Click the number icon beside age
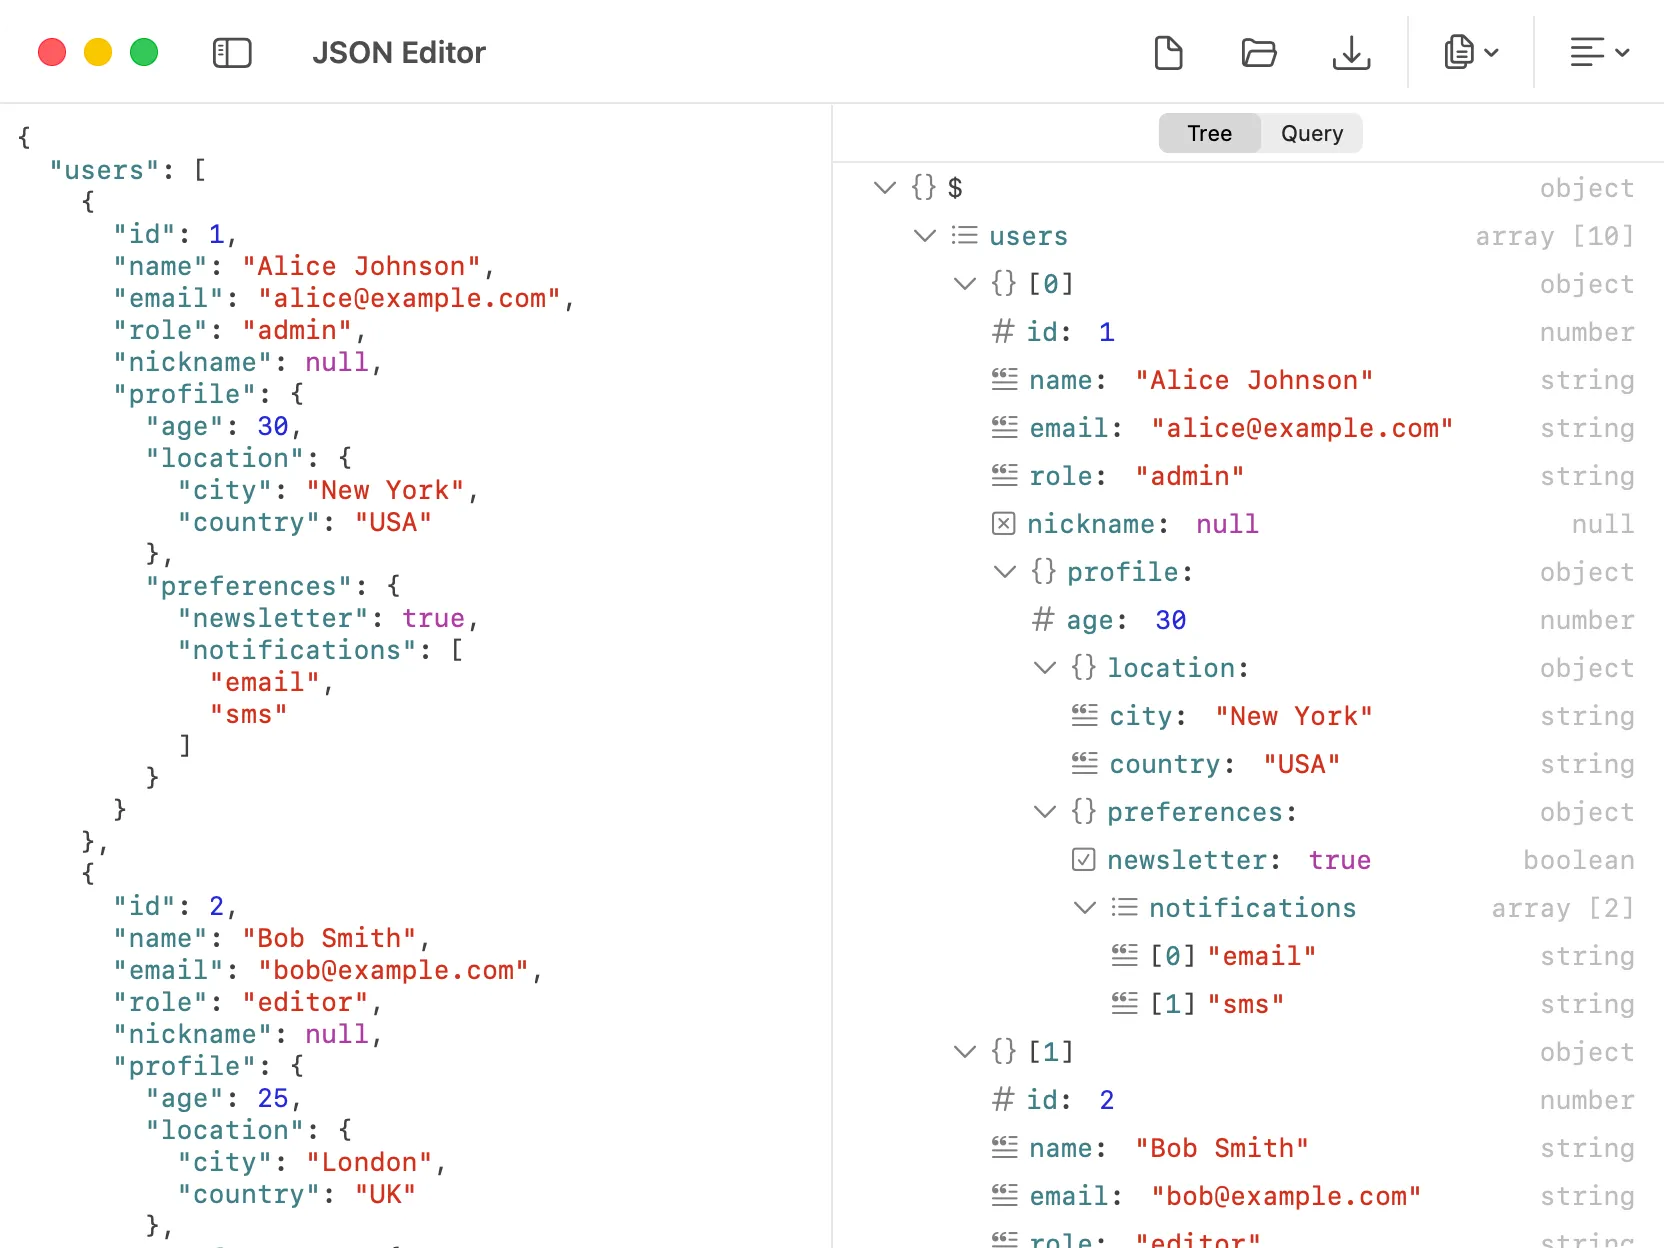 click(x=1041, y=620)
